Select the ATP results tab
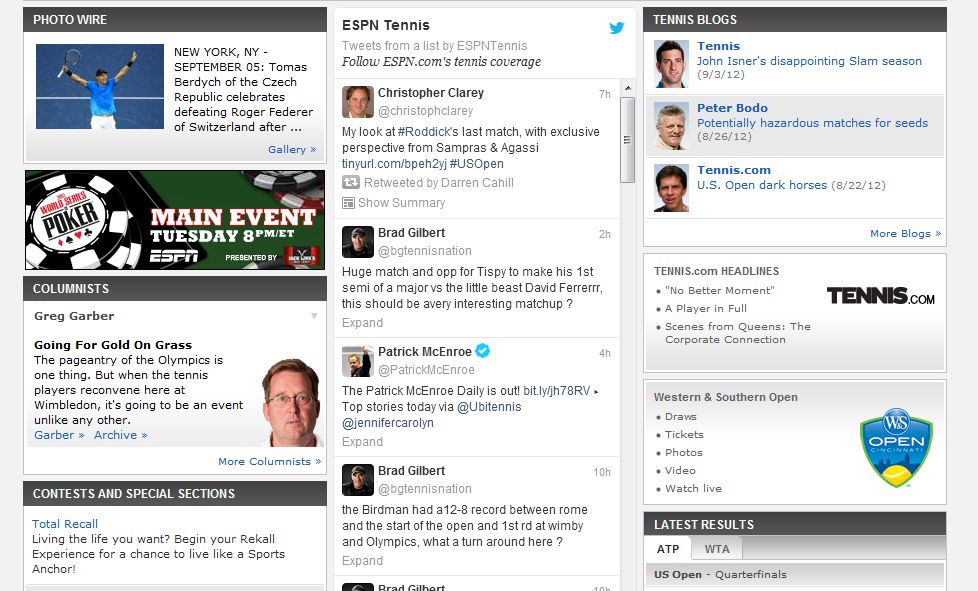Image resolution: width=978 pixels, height=591 pixels. (667, 549)
